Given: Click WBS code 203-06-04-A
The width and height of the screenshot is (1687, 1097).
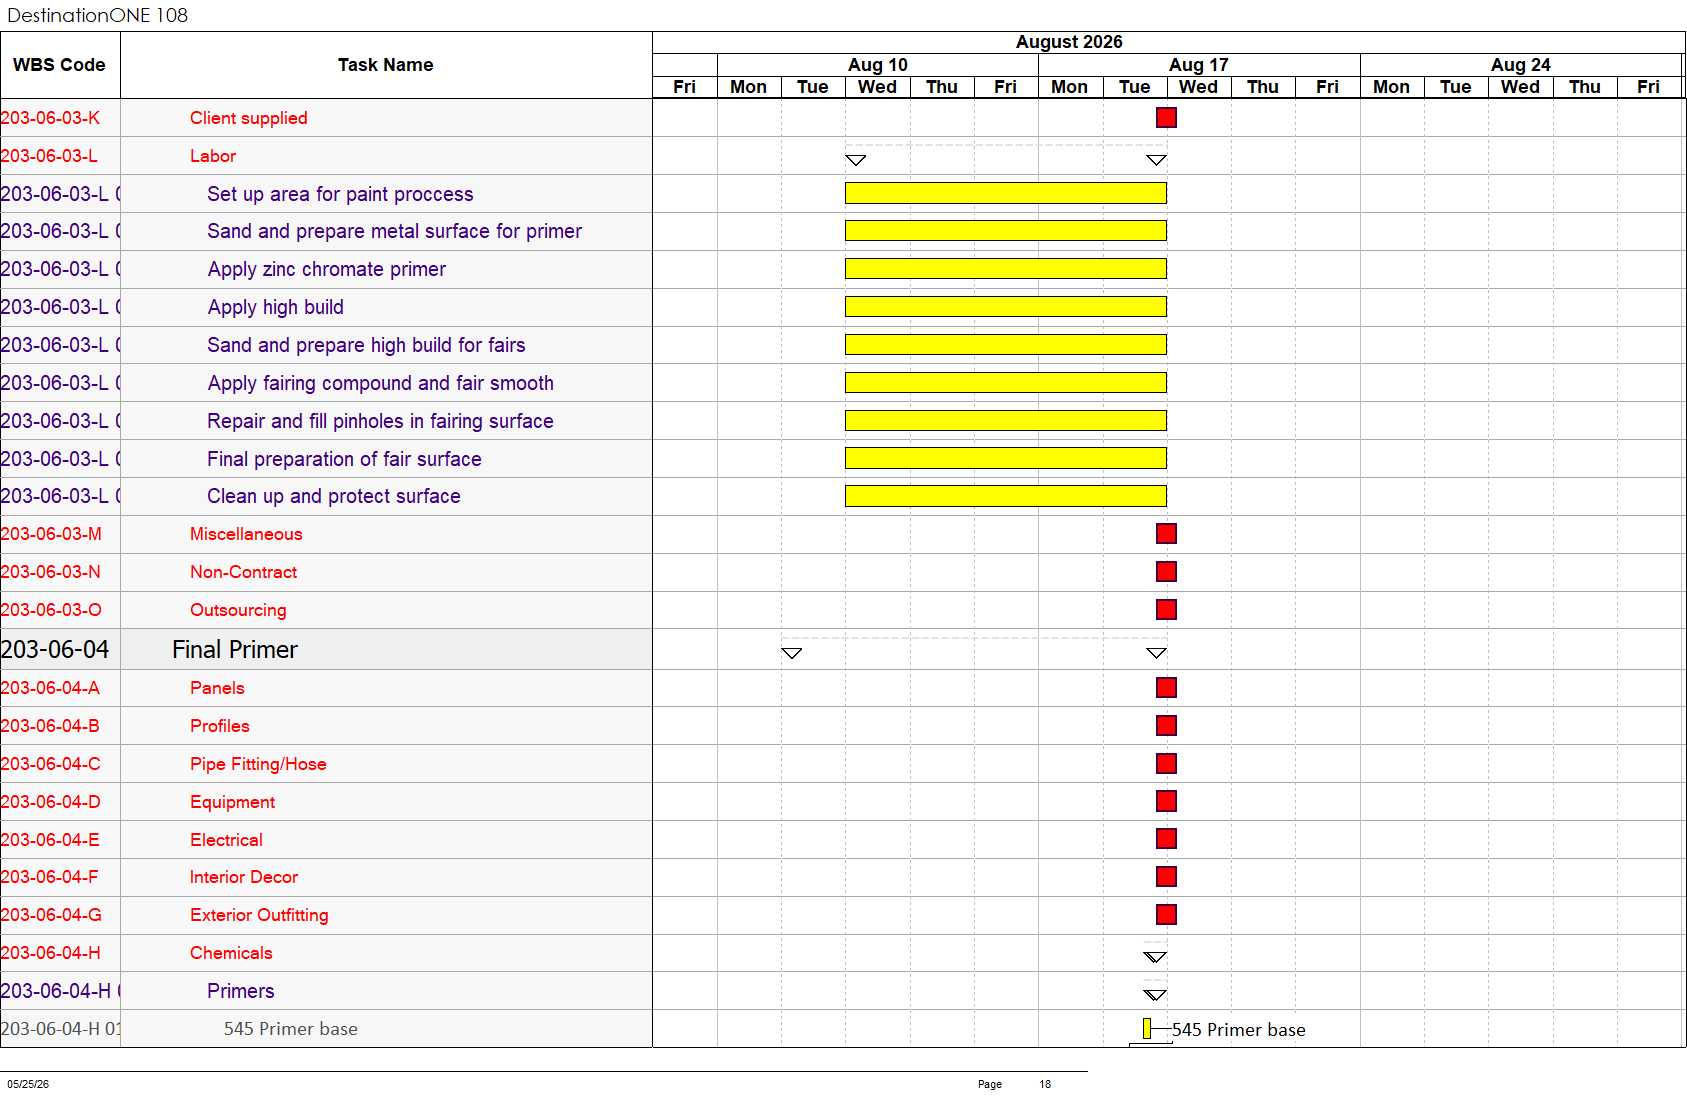Looking at the screenshot, I should 50,688.
